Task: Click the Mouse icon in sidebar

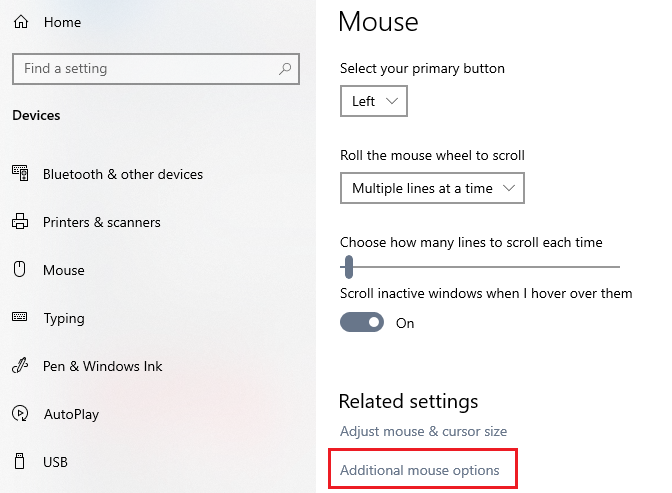Action: (x=19, y=270)
